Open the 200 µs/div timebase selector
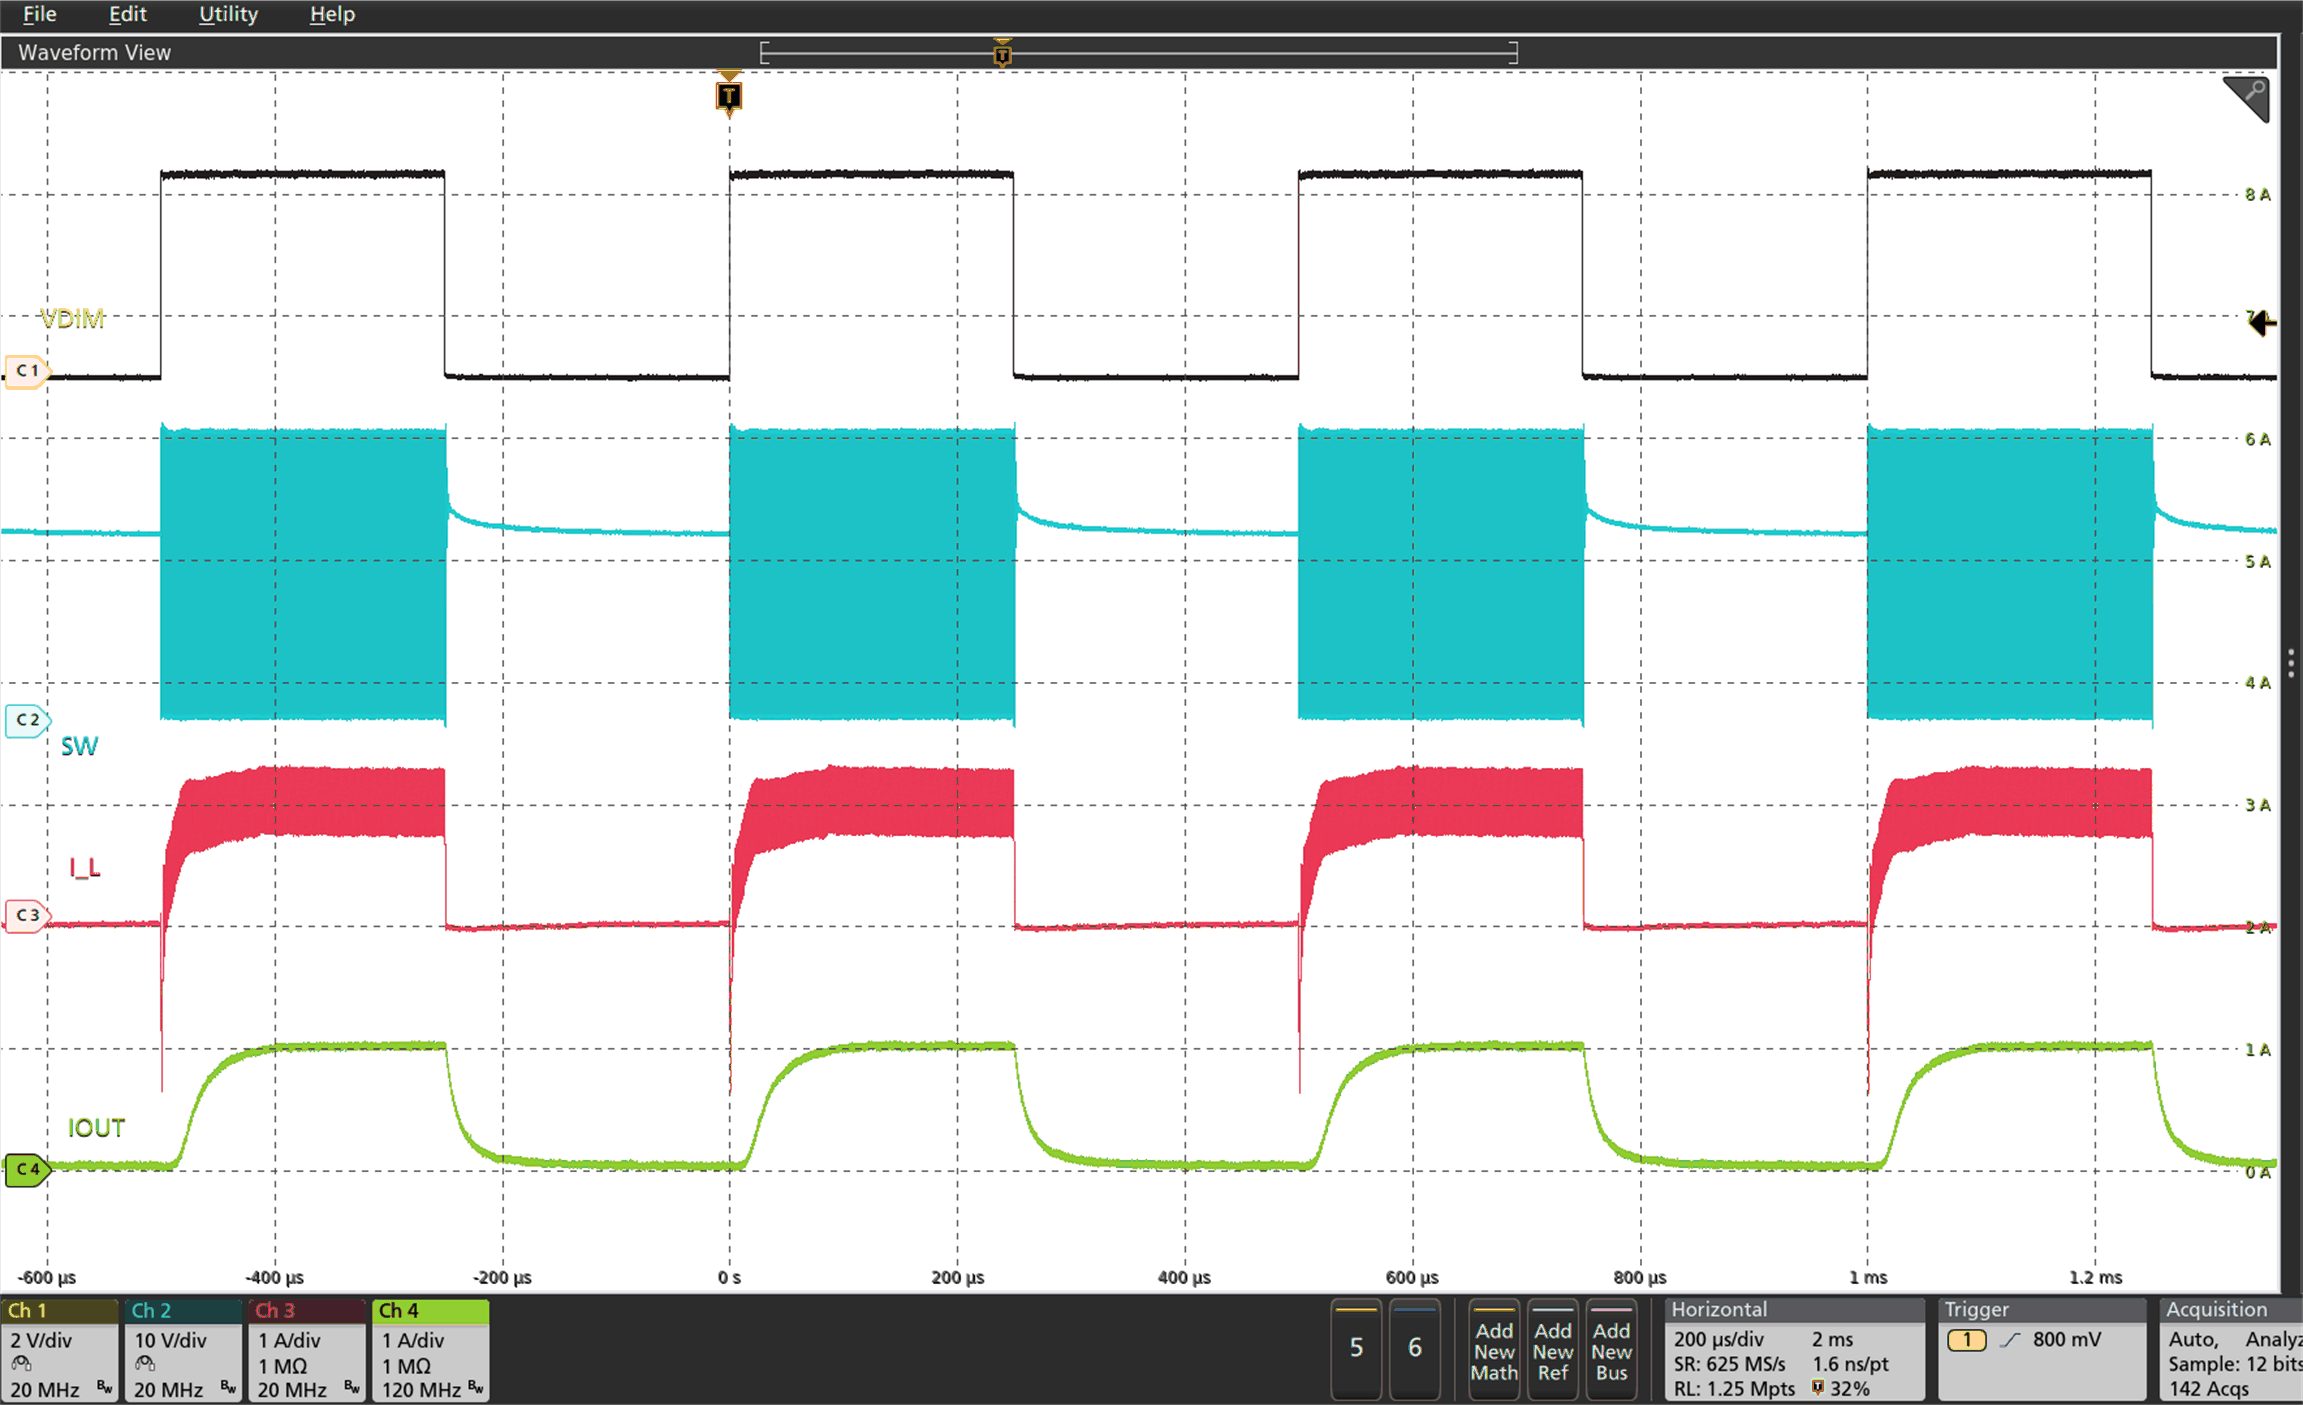 pyautogui.click(x=1718, y=1339)
